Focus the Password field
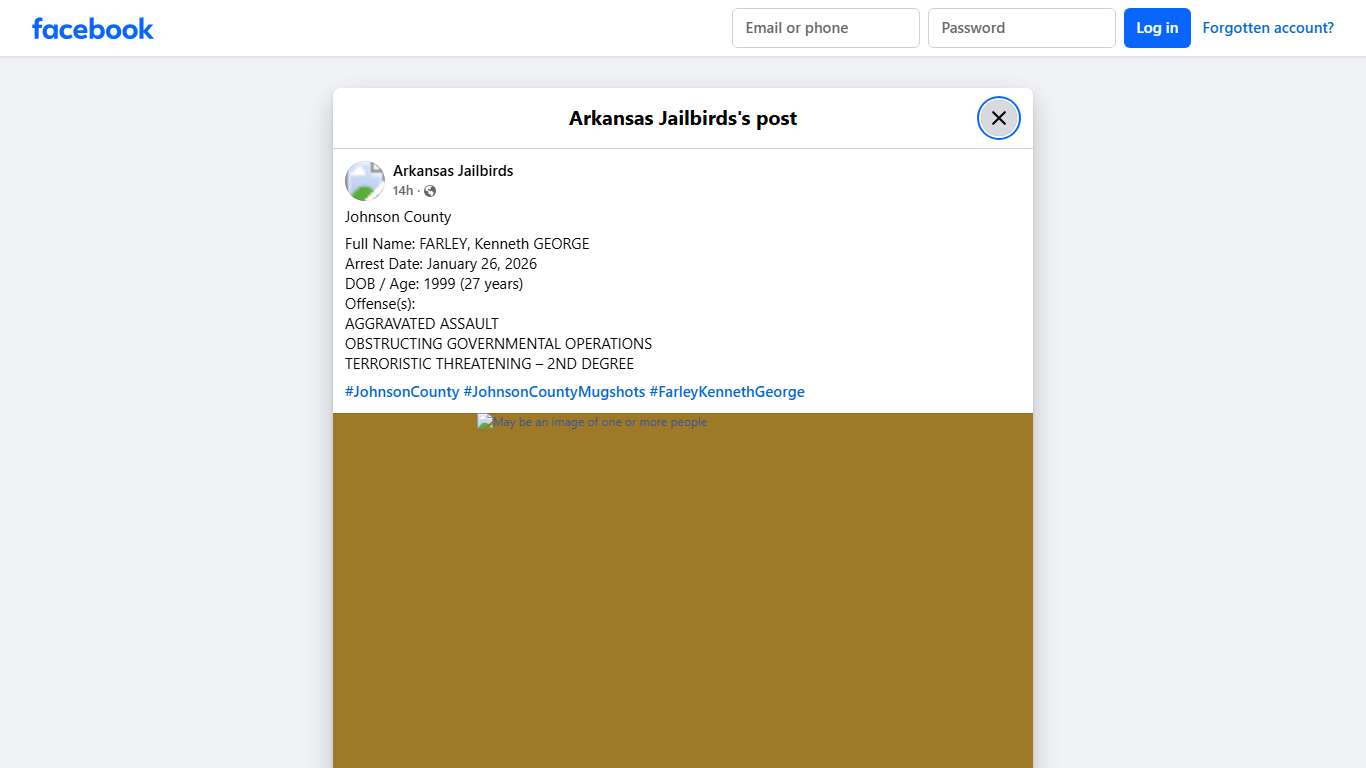 pyautogui.click(x=1021, y=28)
